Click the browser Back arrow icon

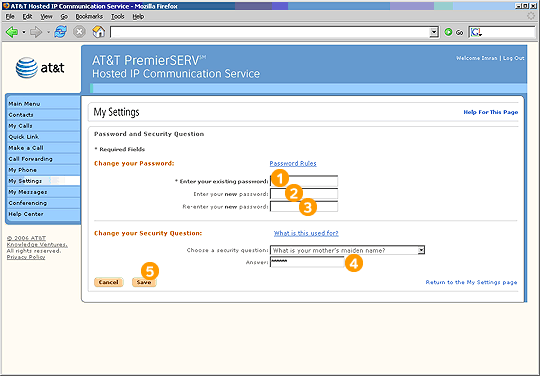12,32
